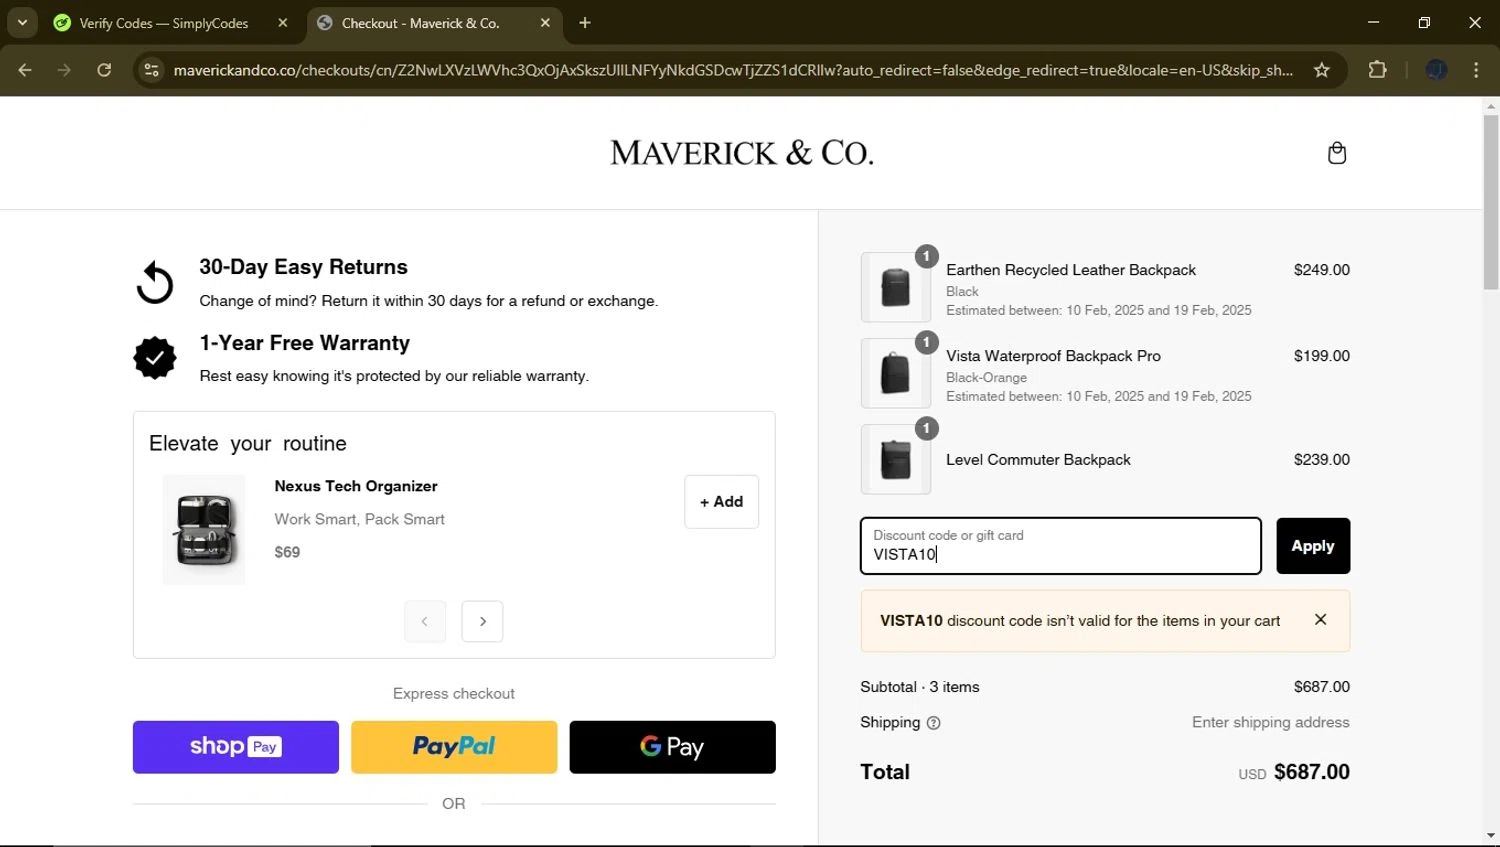Viewport: 1500px width, 847px height.
Task: Bookmark this page with the star icon
Action: pyautogui.click(x=1322, y=70)
